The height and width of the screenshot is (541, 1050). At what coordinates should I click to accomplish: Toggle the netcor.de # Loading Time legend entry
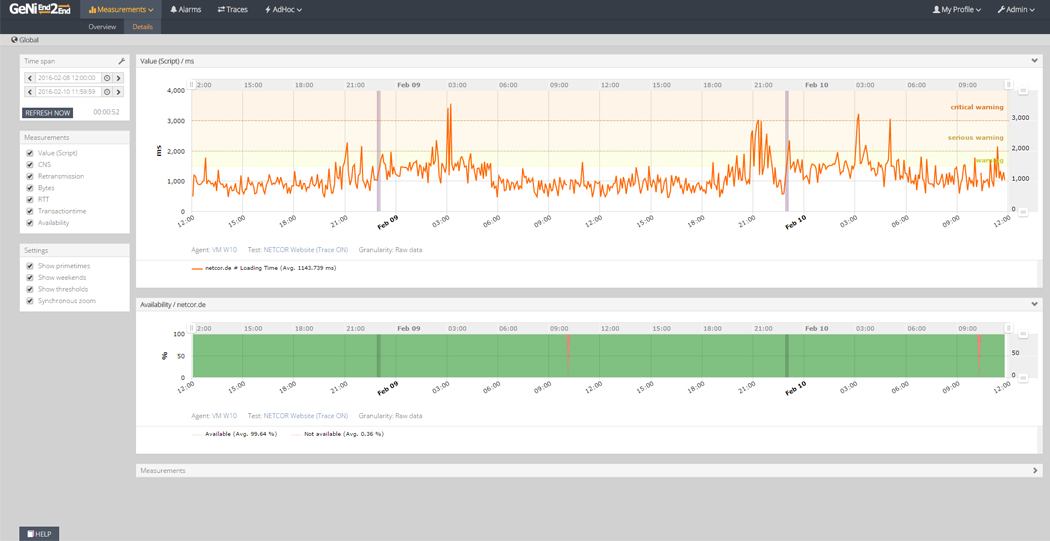(264, 268)
